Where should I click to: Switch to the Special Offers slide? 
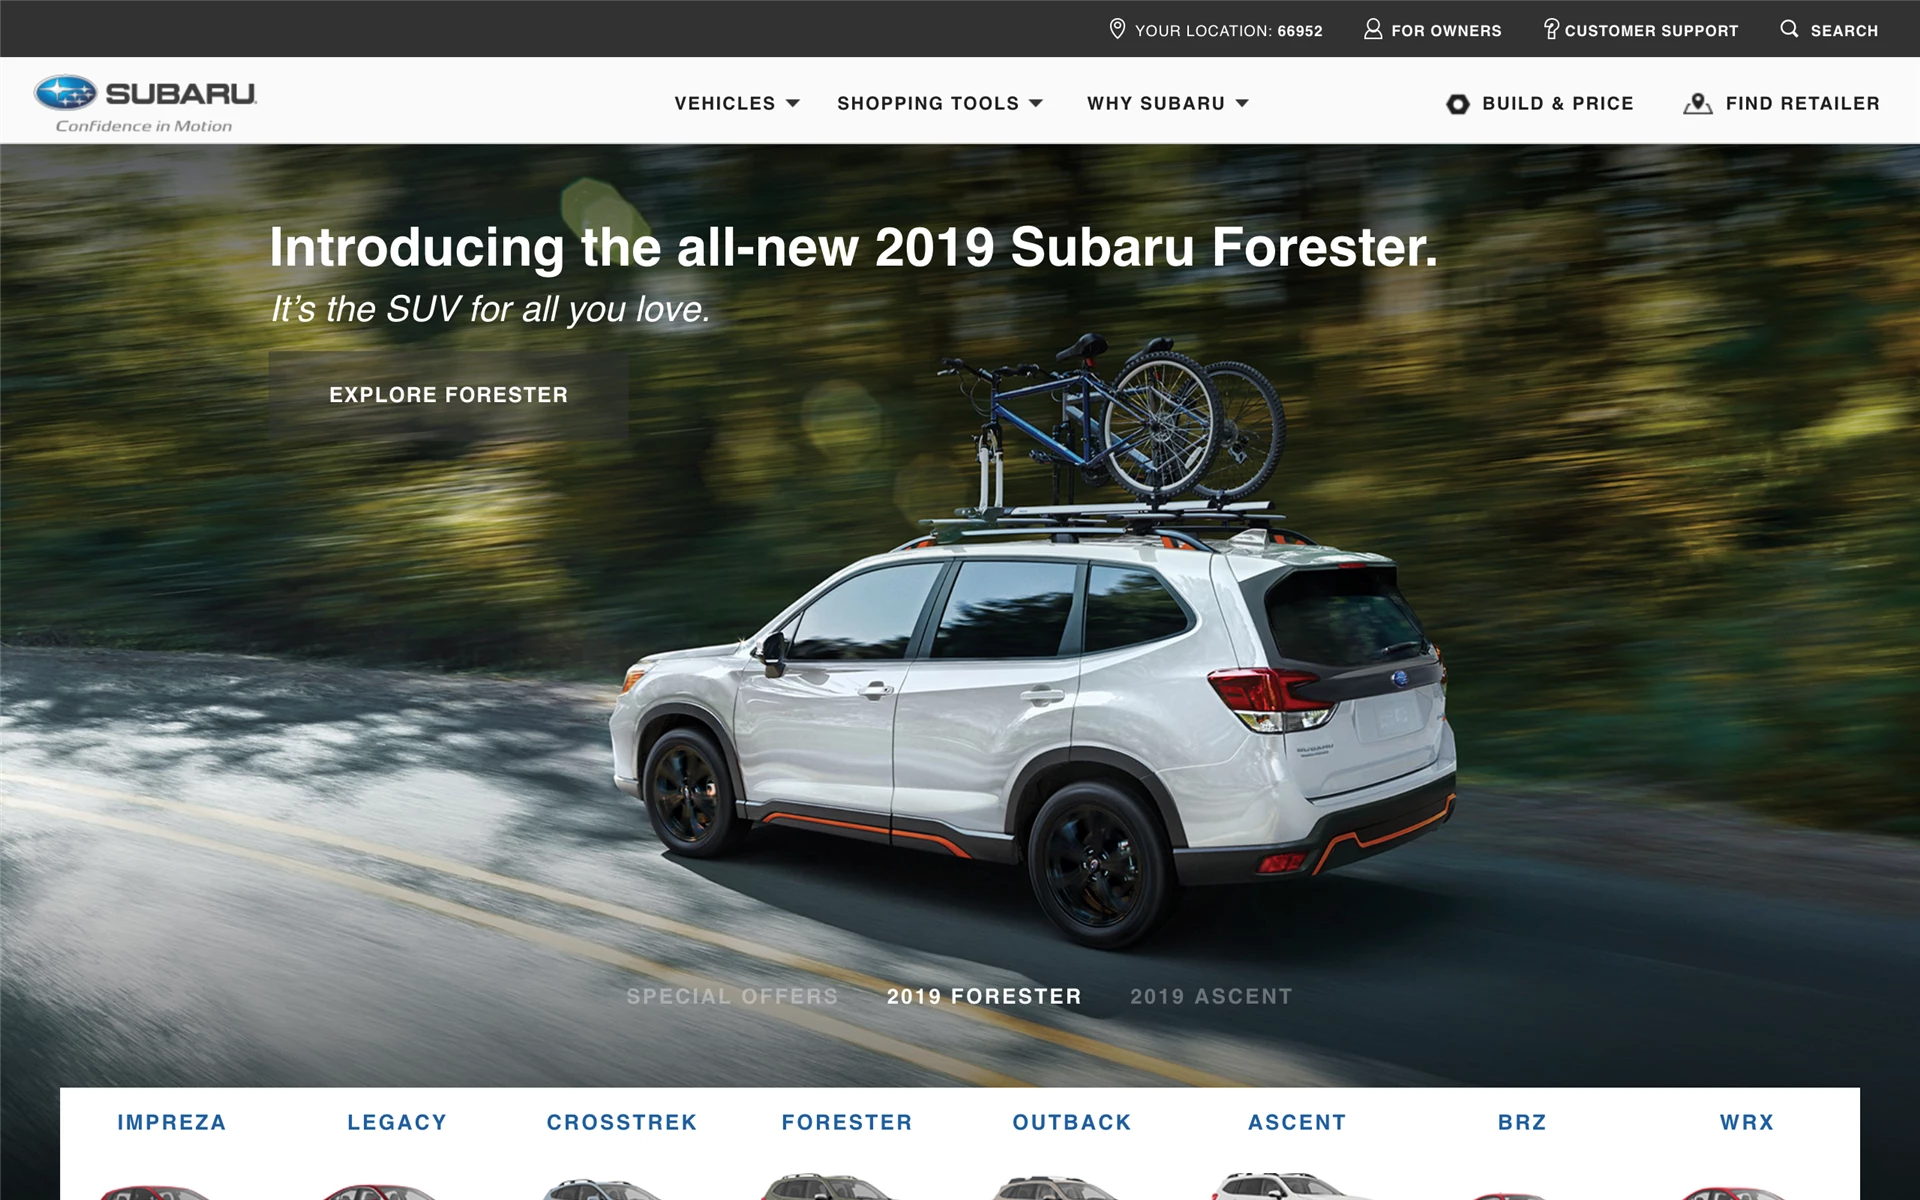click(x=732, y=996)
